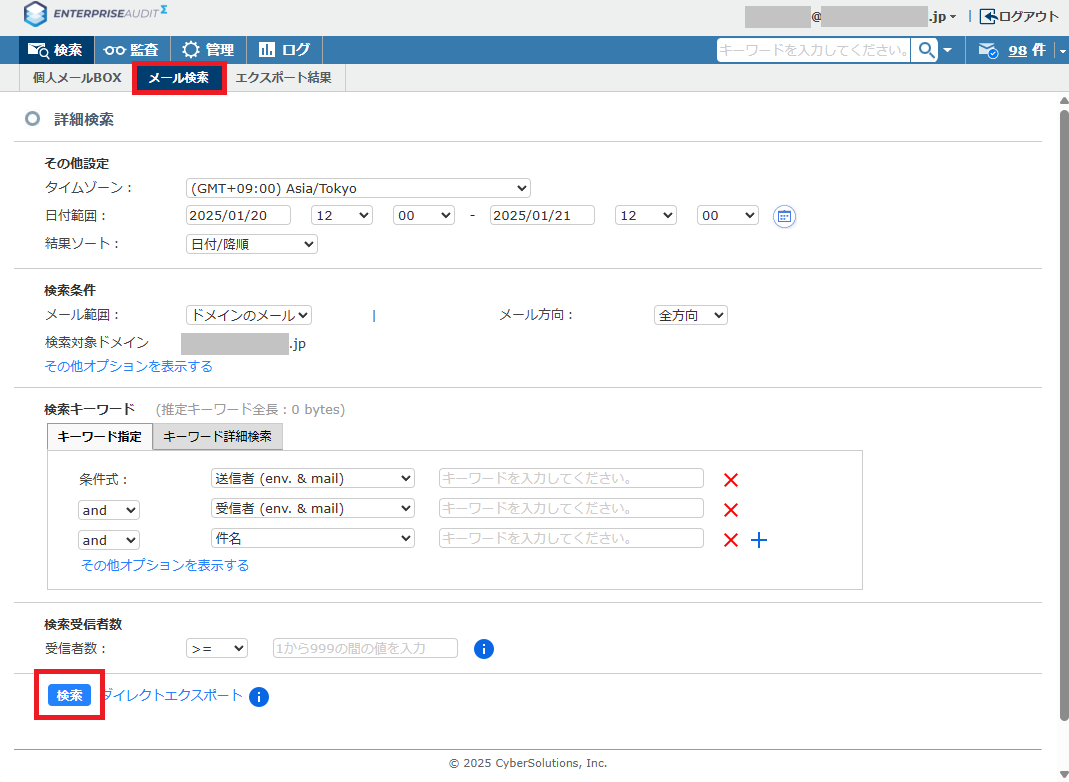Open the 受信者 (env. & mail) field dropdown
1069x782 pixels.
pyautogui.click(x=312, y=509)
